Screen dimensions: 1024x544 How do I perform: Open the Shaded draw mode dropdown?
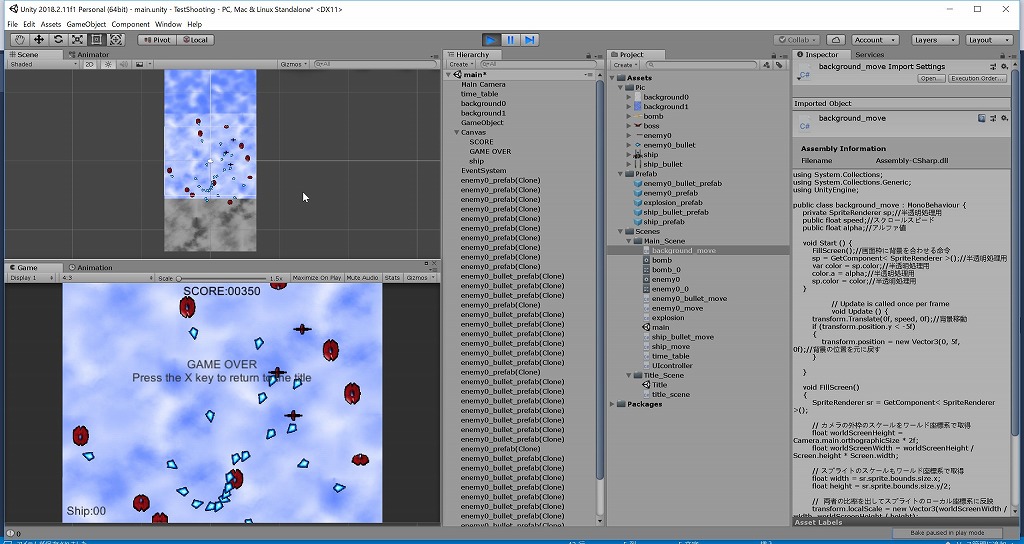43,64
